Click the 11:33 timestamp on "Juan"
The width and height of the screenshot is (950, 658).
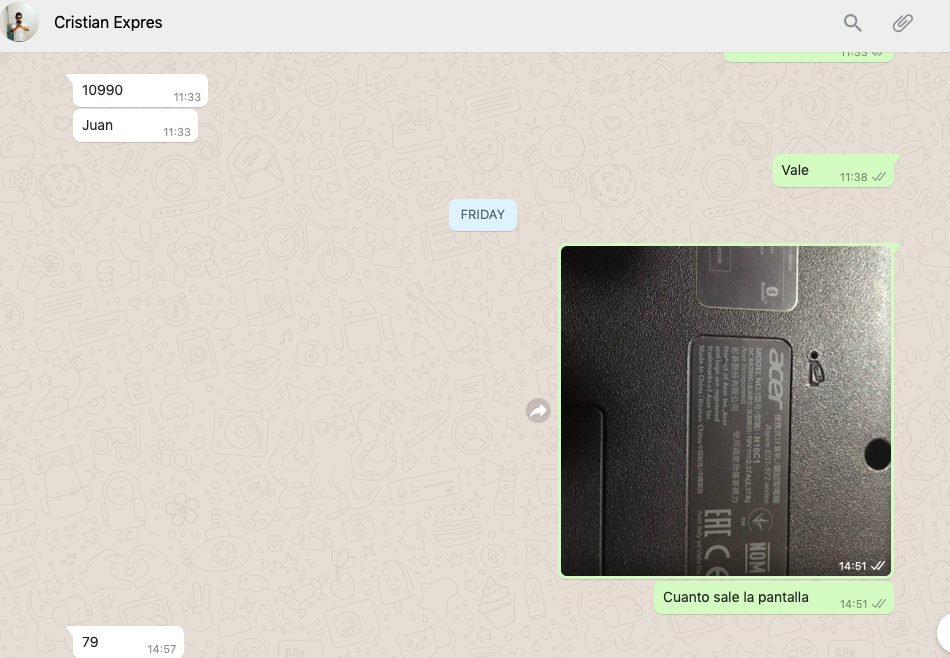[x=177, y=132]
